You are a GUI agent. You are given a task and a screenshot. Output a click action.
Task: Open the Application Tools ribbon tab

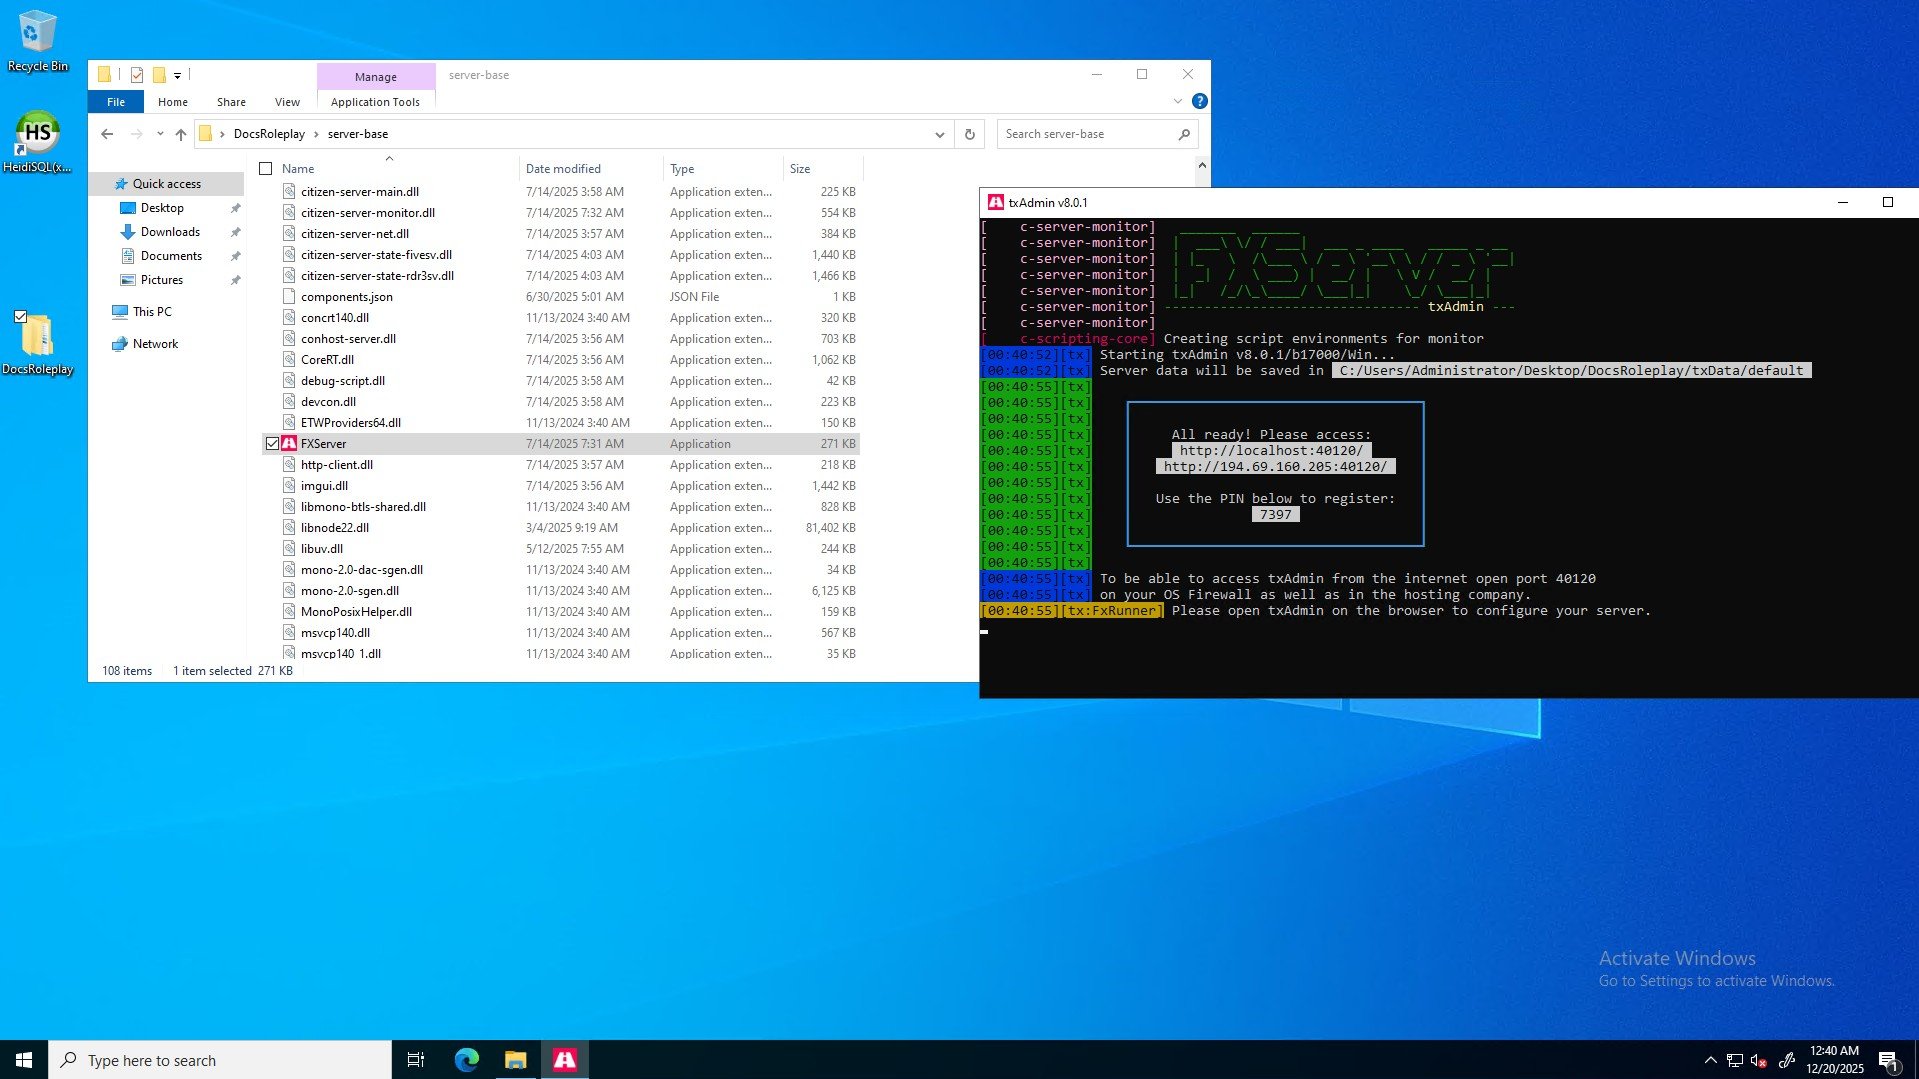coord(375,102)
